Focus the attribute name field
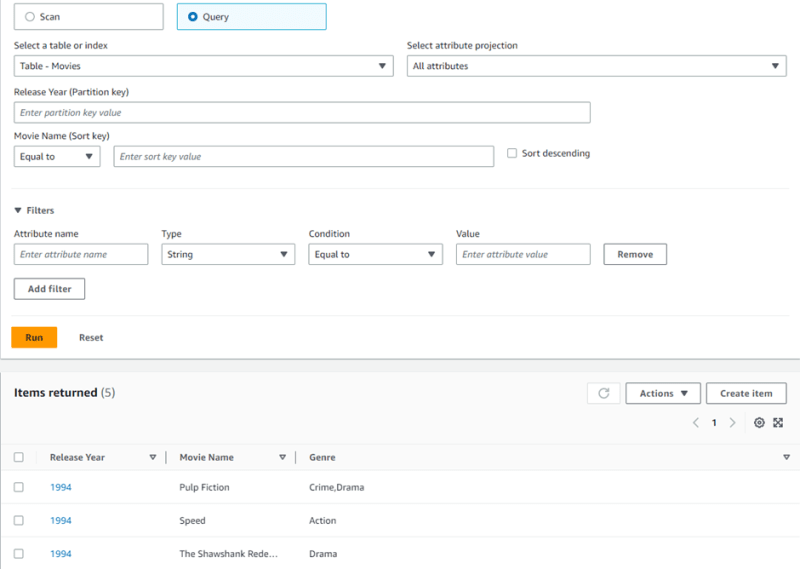The height and width of the screenshot is (569, 800). pos(81,254)
